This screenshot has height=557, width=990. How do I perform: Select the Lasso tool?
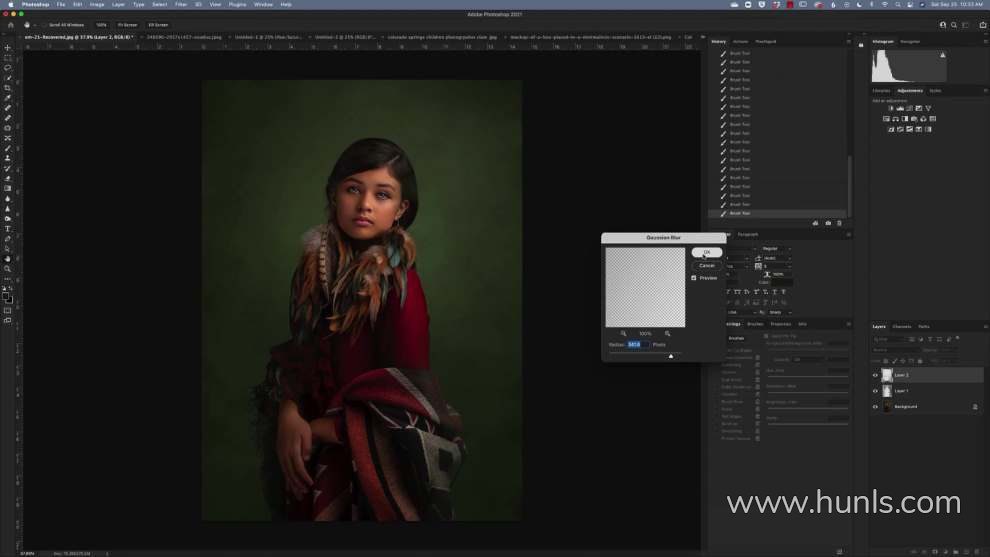[x=8, y=68]
